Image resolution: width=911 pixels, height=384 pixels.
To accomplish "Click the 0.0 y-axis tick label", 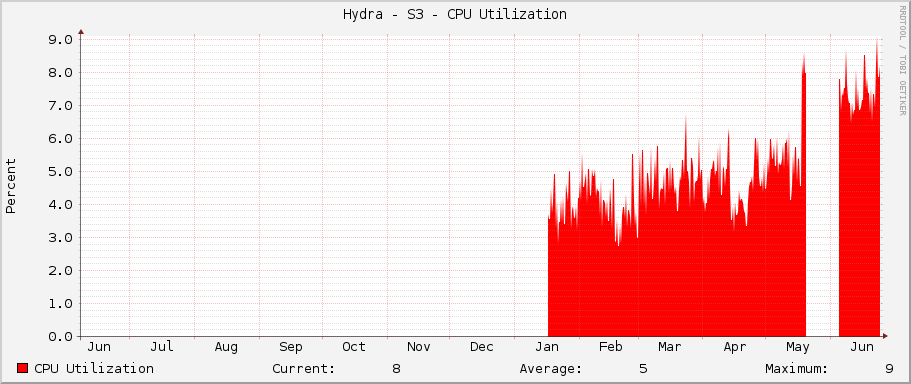I will coord(60,336).
